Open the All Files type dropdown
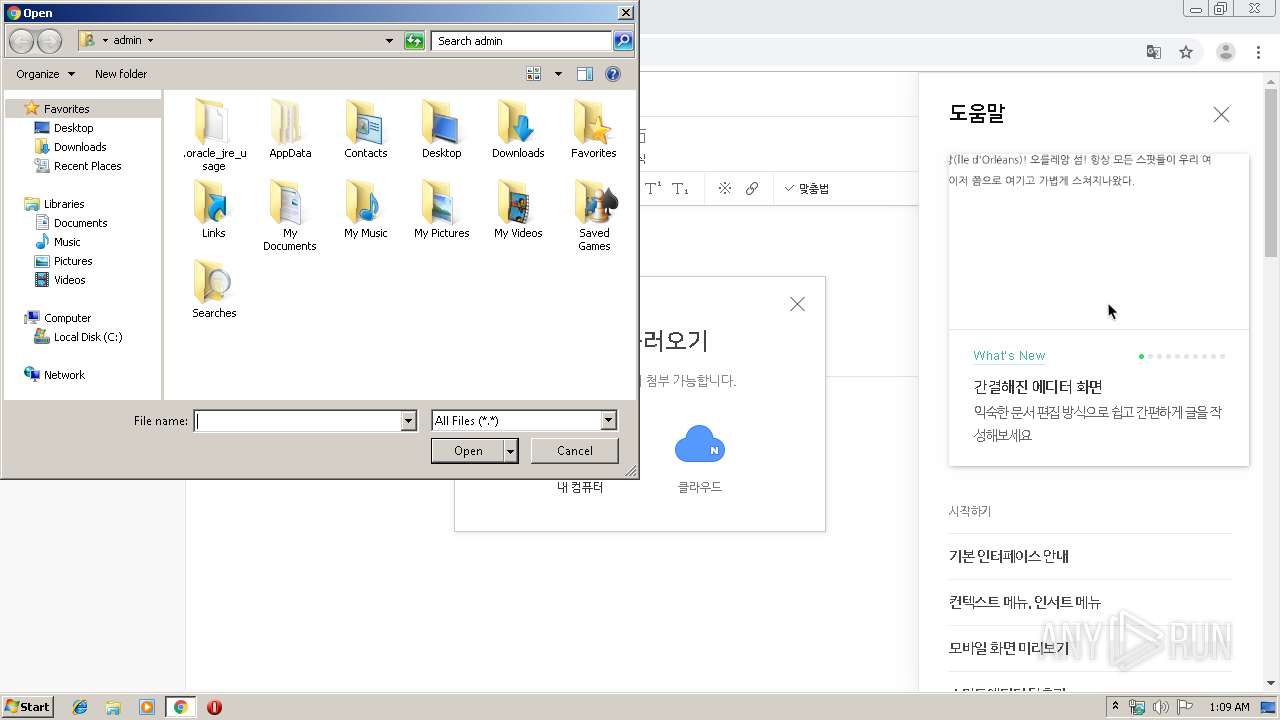 click(x=608, y=421)
